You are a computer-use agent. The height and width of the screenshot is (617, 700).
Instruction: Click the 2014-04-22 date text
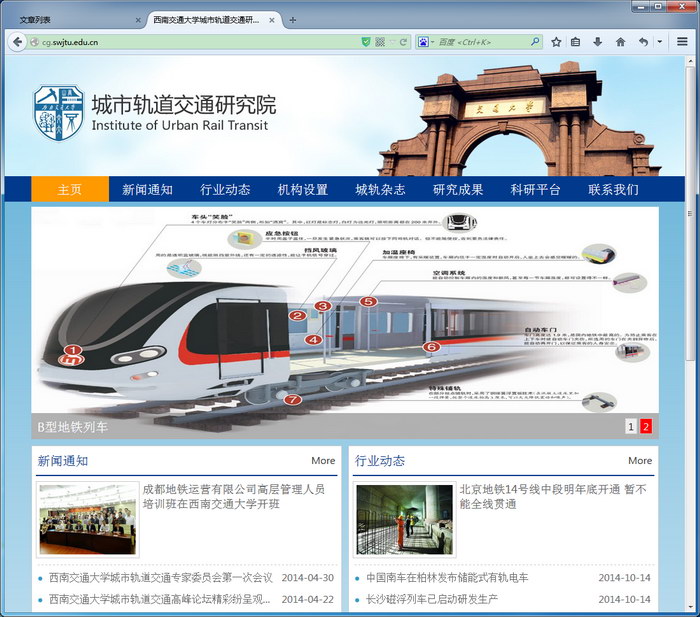[308, 599]
